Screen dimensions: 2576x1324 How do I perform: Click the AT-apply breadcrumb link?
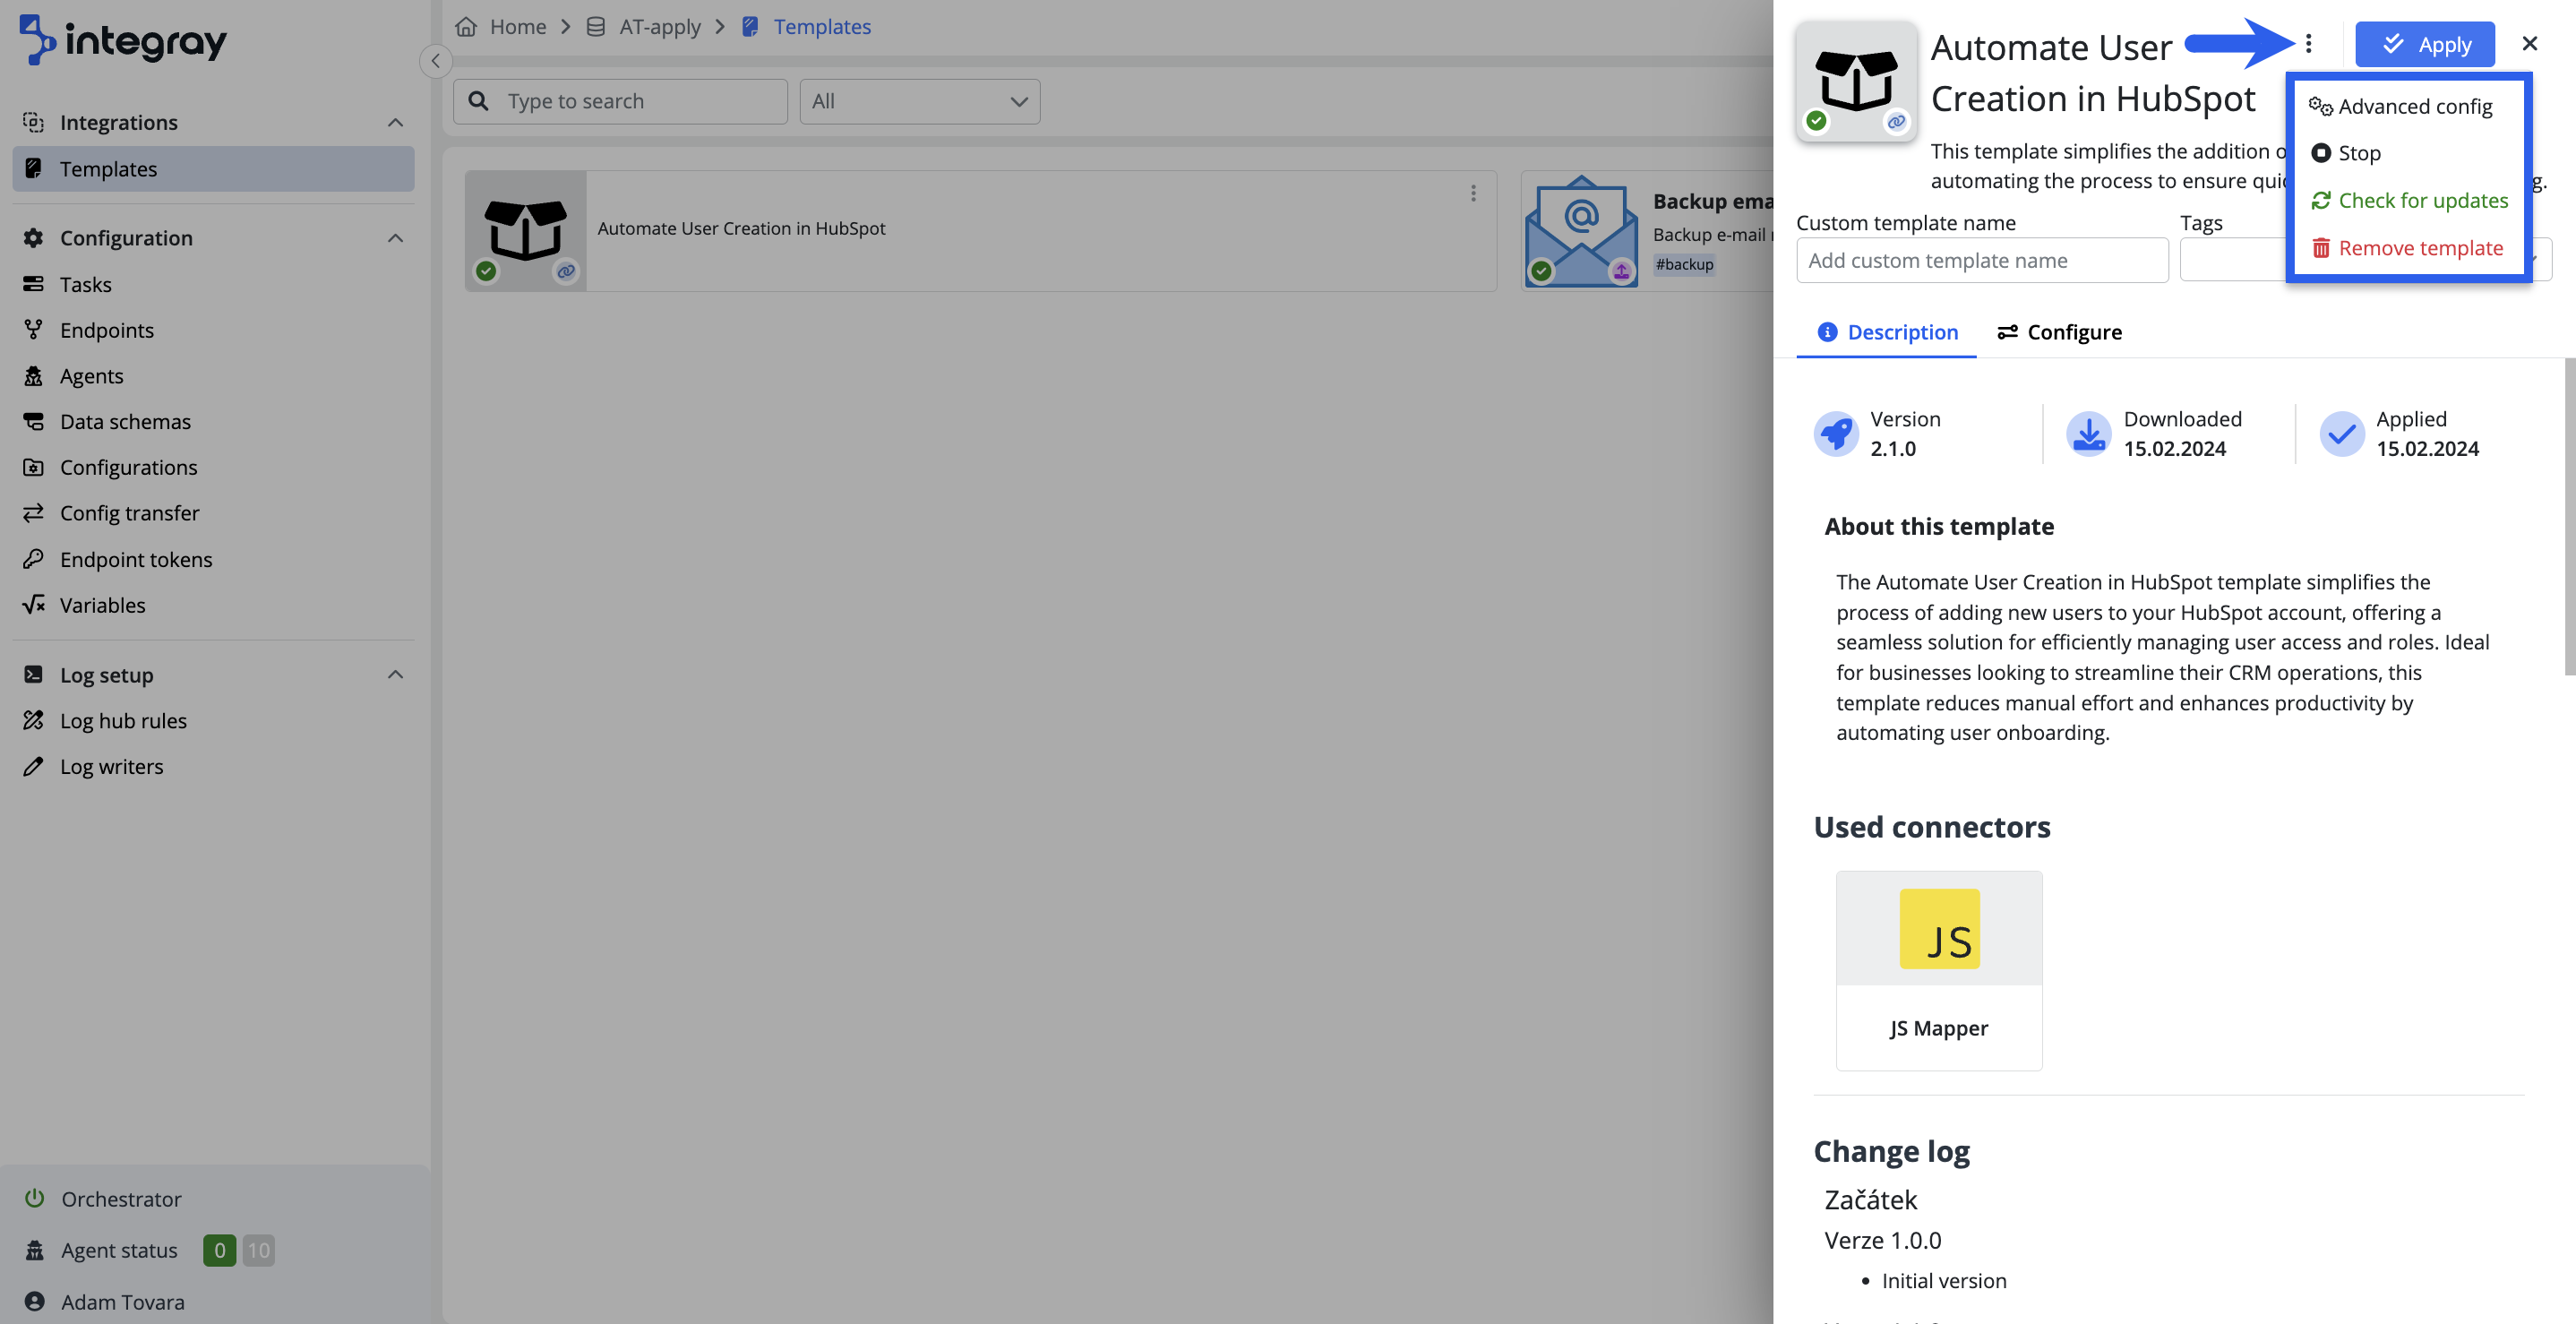click(658, 27)
